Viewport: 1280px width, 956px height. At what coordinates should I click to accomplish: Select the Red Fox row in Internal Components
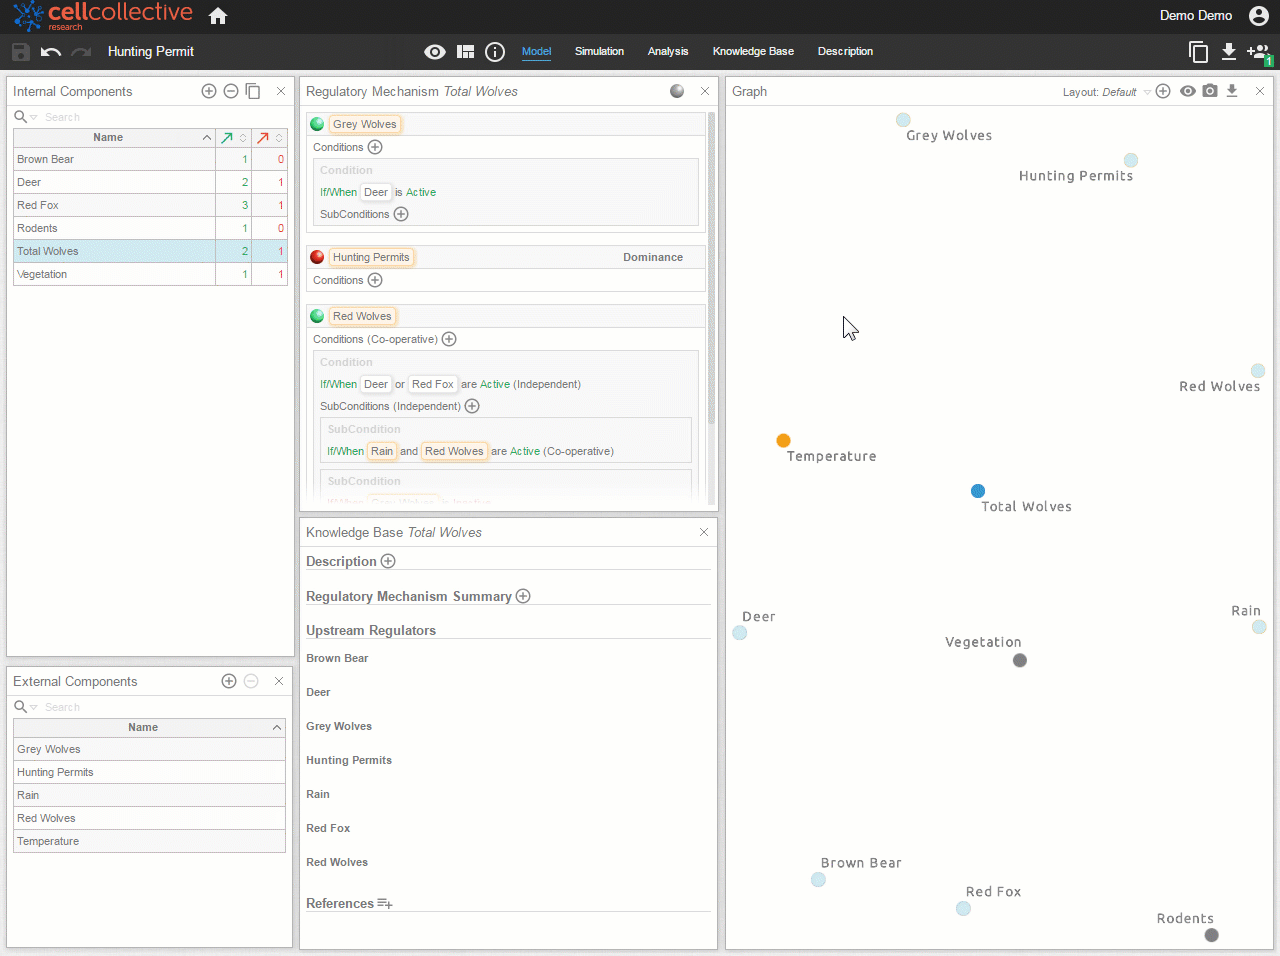150,205
